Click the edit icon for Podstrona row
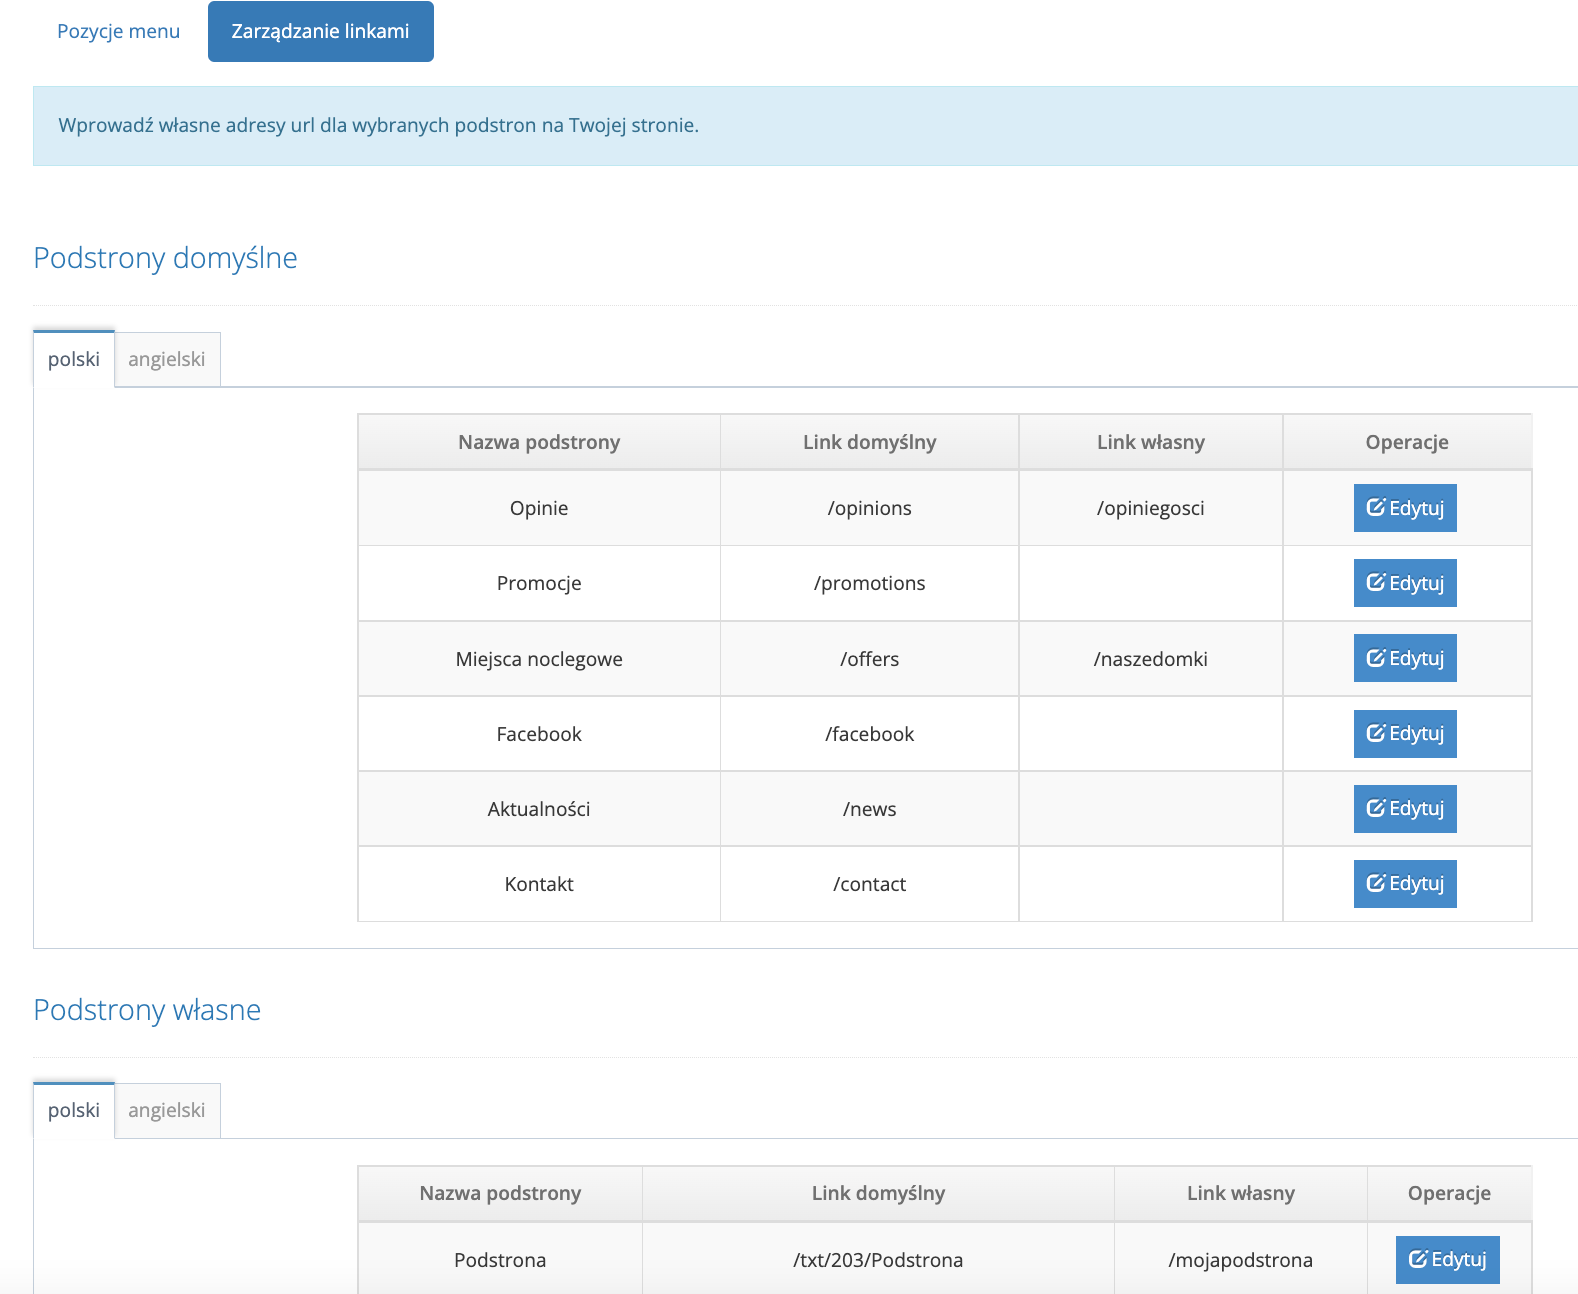1578x1294 pixels. (x=1418, y=1260)
